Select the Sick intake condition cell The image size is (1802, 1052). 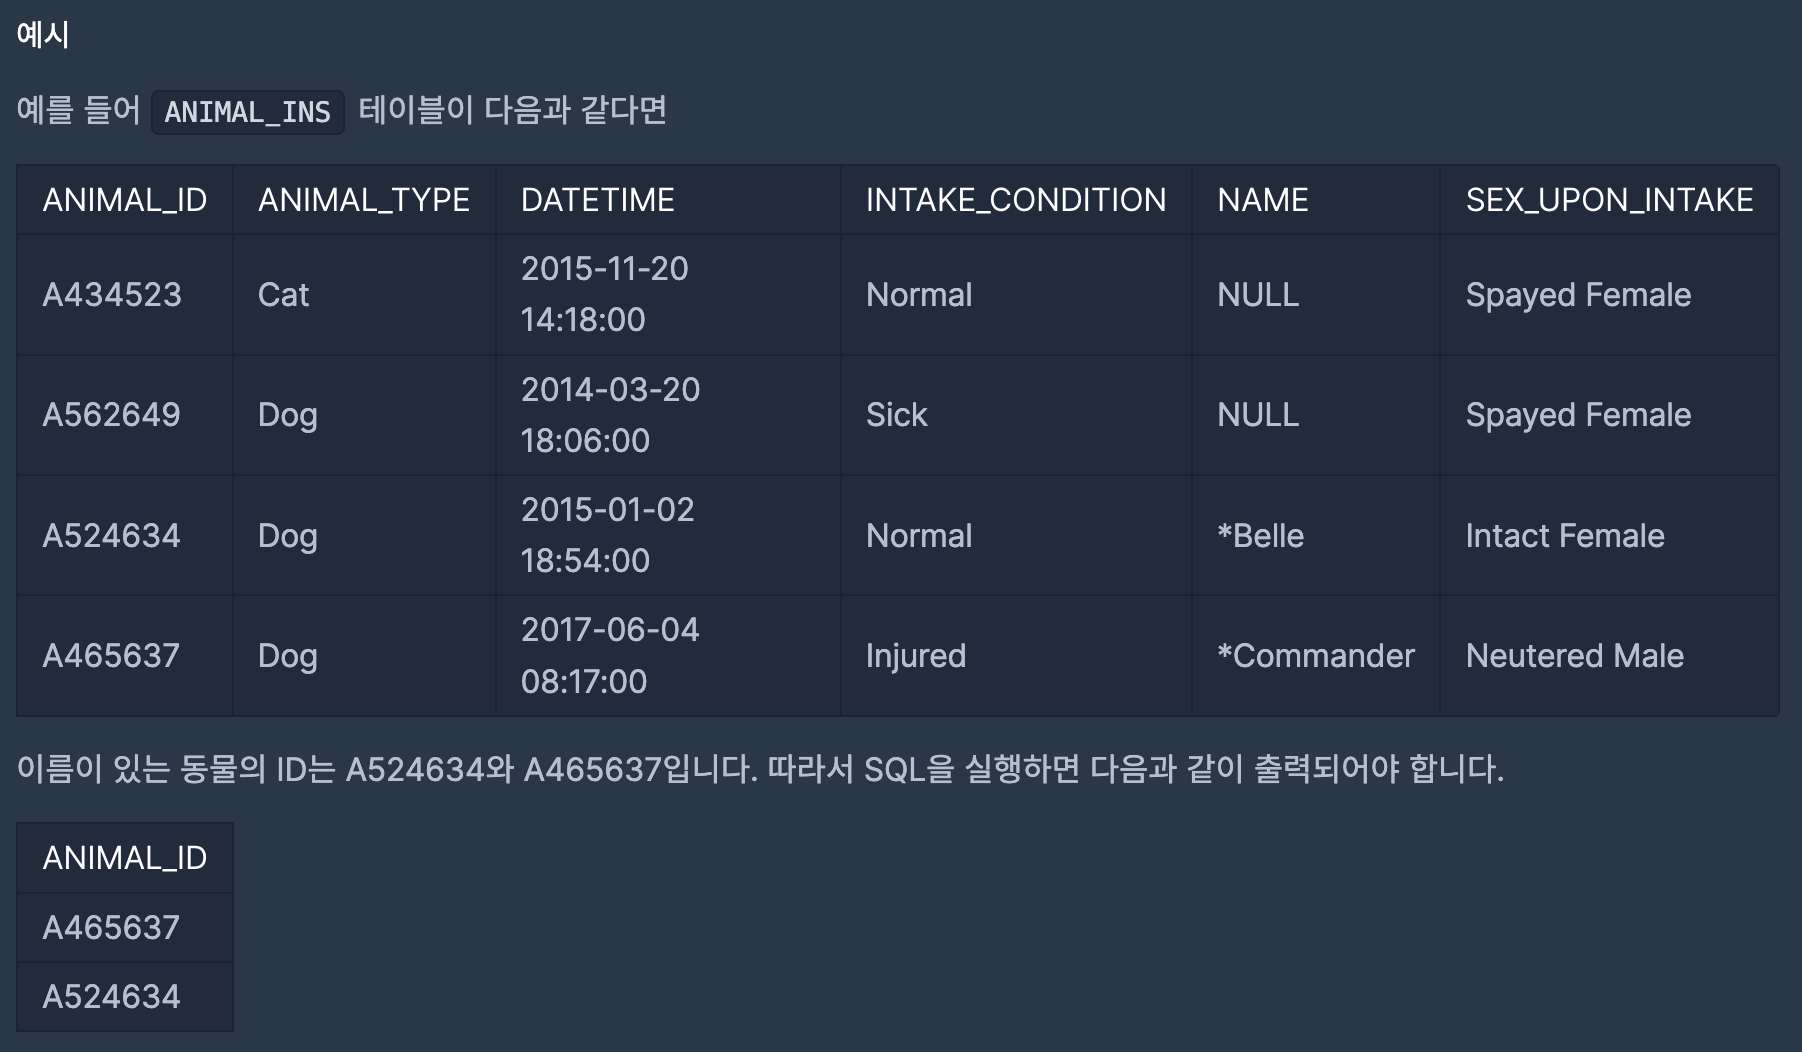coord(1016,415)
